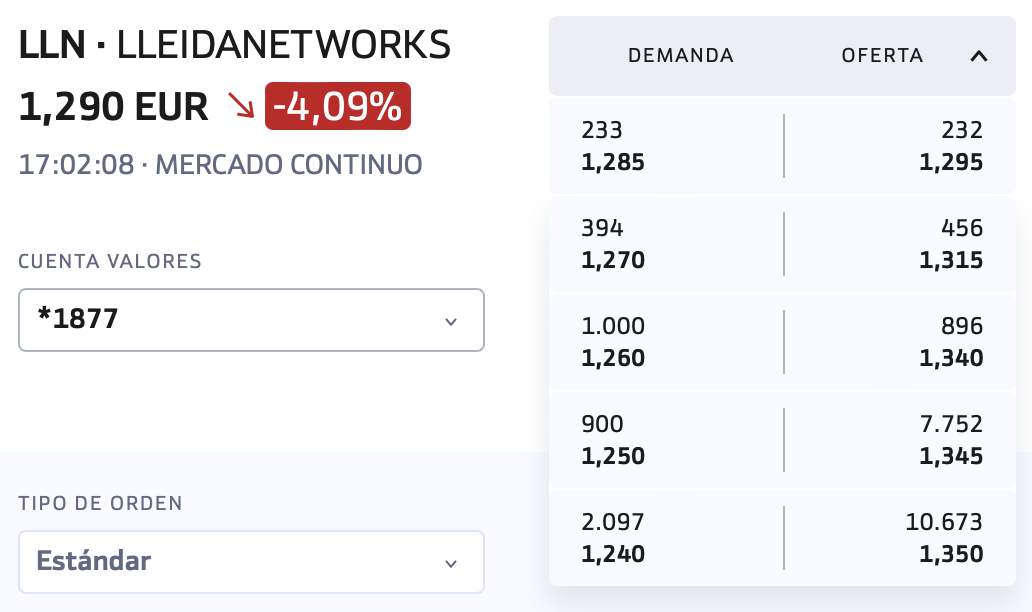Image resolution: width=1032 pixels, height=612 pixels.
Task: Click the -4,09% change badge
Action: 338,106
